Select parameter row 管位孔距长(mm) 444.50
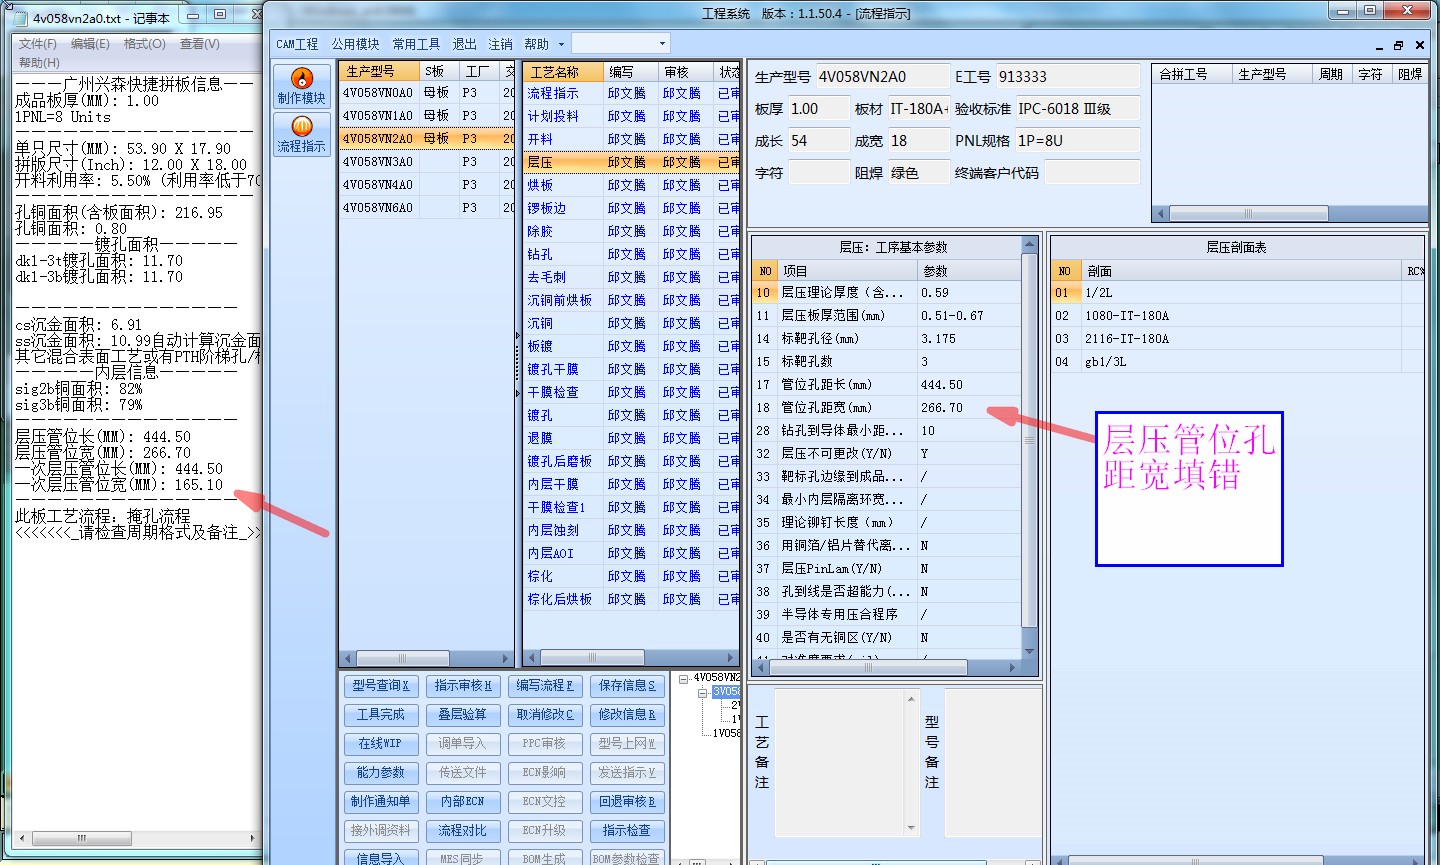This screenshot has width=1440, height=865. [886, 385]
